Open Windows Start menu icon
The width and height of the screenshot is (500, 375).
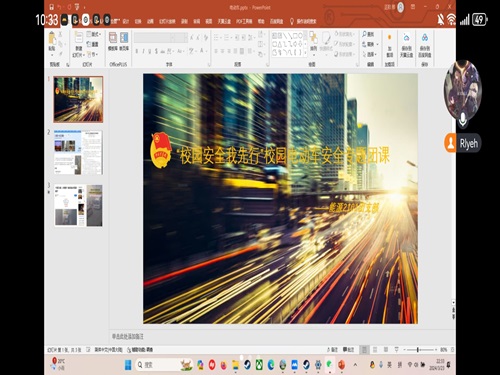tap(128, 365)
